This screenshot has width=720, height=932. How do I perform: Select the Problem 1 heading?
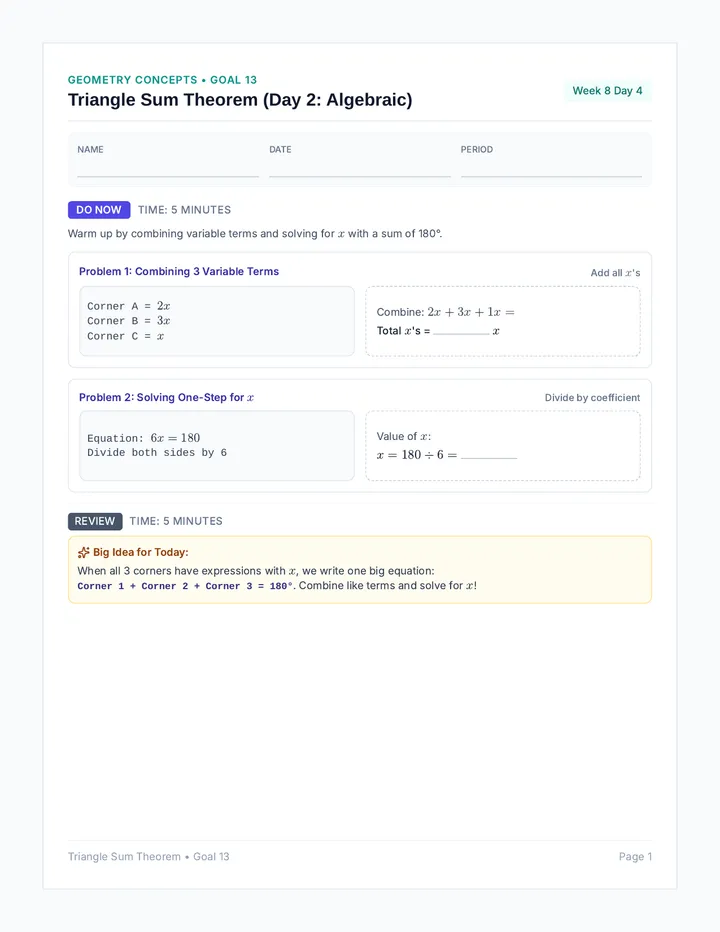tap(179, 272)
